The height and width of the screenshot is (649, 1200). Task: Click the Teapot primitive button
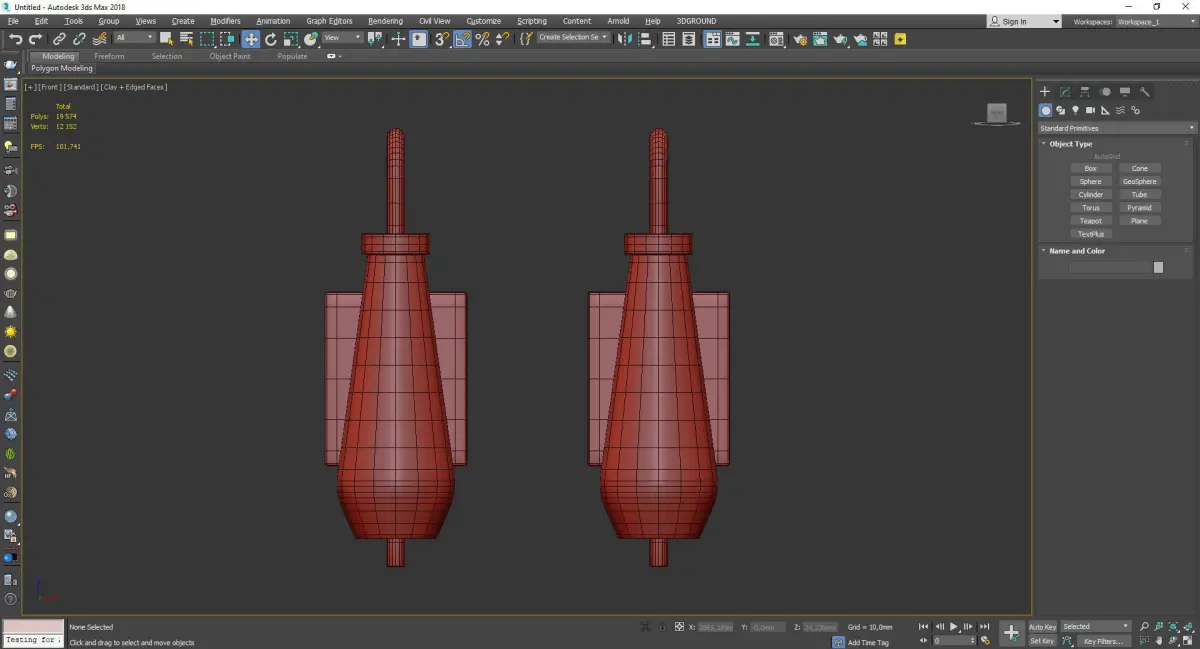(x=1090, y=221)
